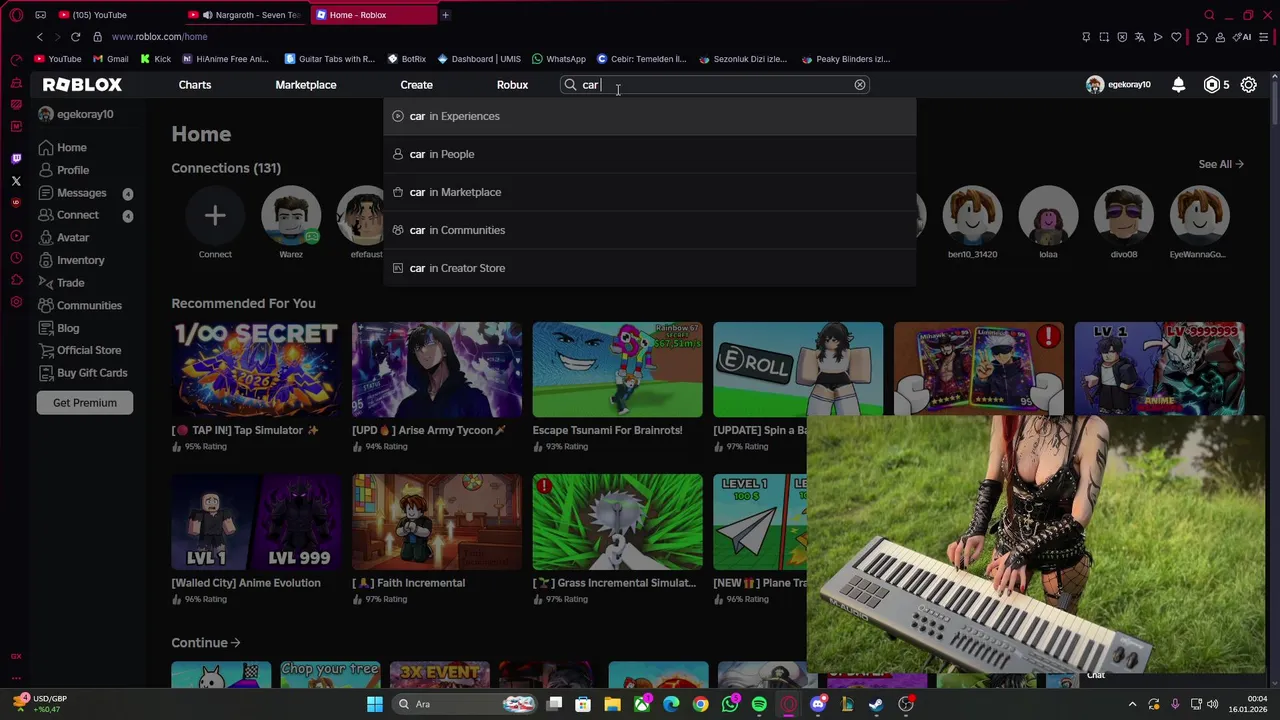Open Spotify from the taskbar
This screenshot has width=1280, height=720.
pos(759,704)
